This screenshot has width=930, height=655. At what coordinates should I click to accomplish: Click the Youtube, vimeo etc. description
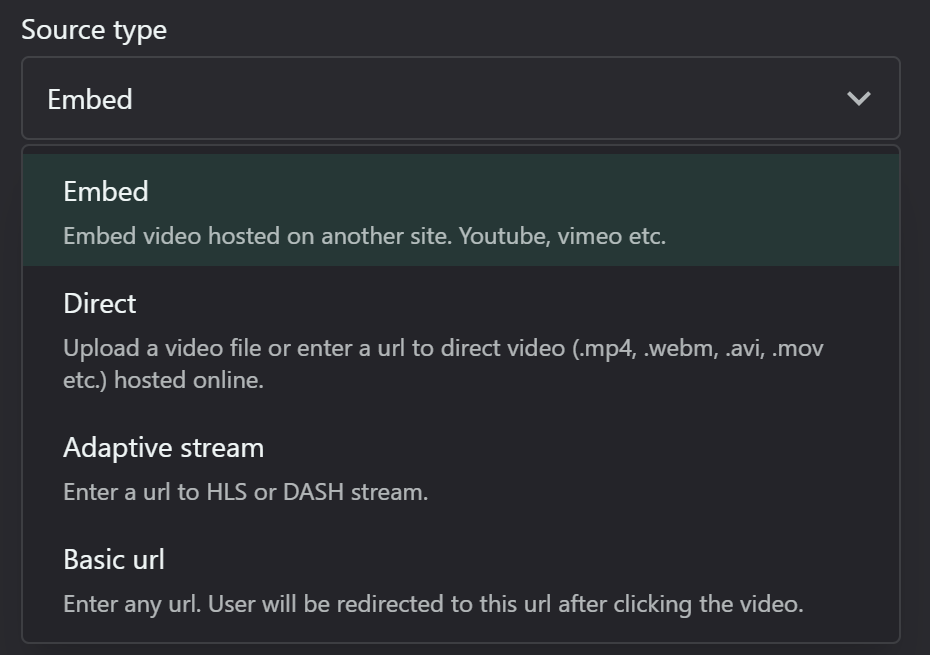562,236
